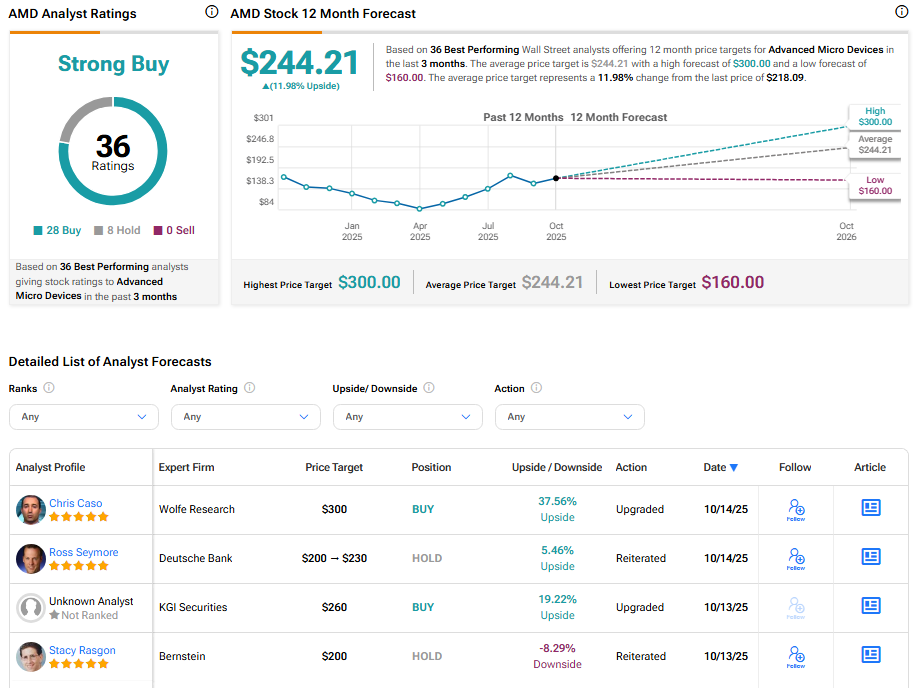The width and height of the screenshot is (917, 688).
Task: Open article for KGI Securities rating
Action: coord(870,606)
